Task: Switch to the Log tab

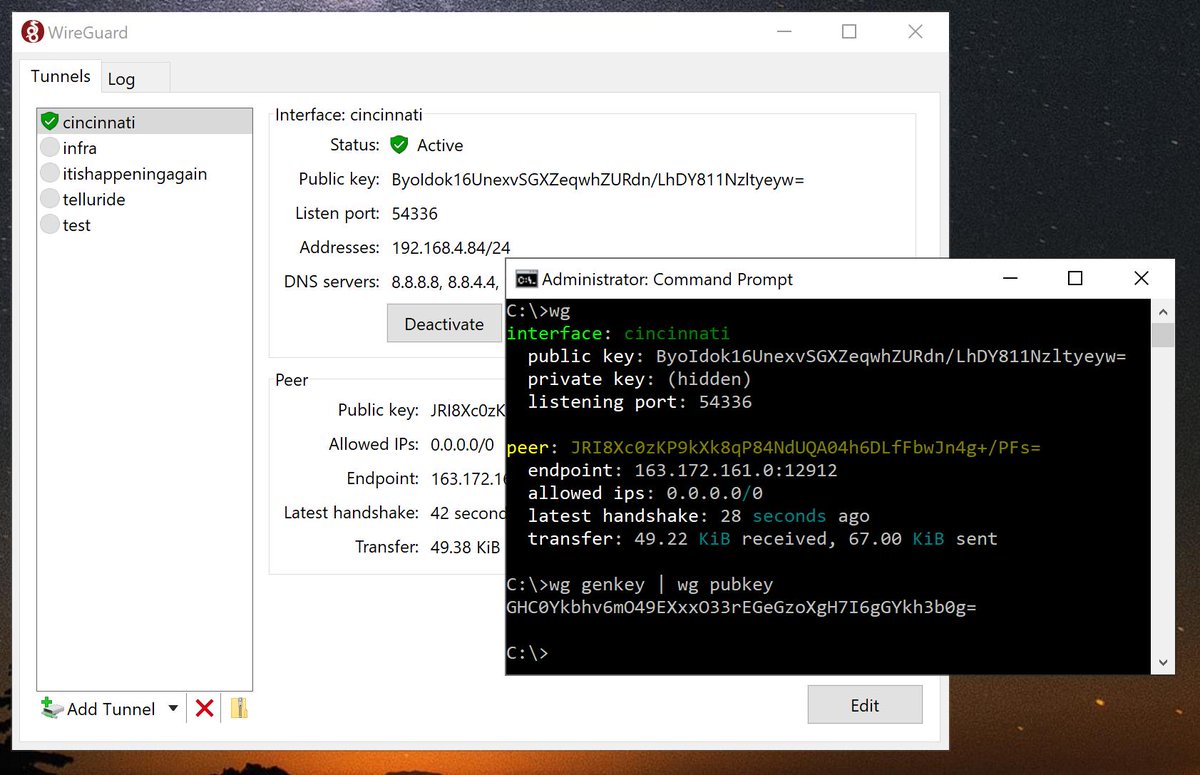Action: pyautogui.click(x=121, y=79)
